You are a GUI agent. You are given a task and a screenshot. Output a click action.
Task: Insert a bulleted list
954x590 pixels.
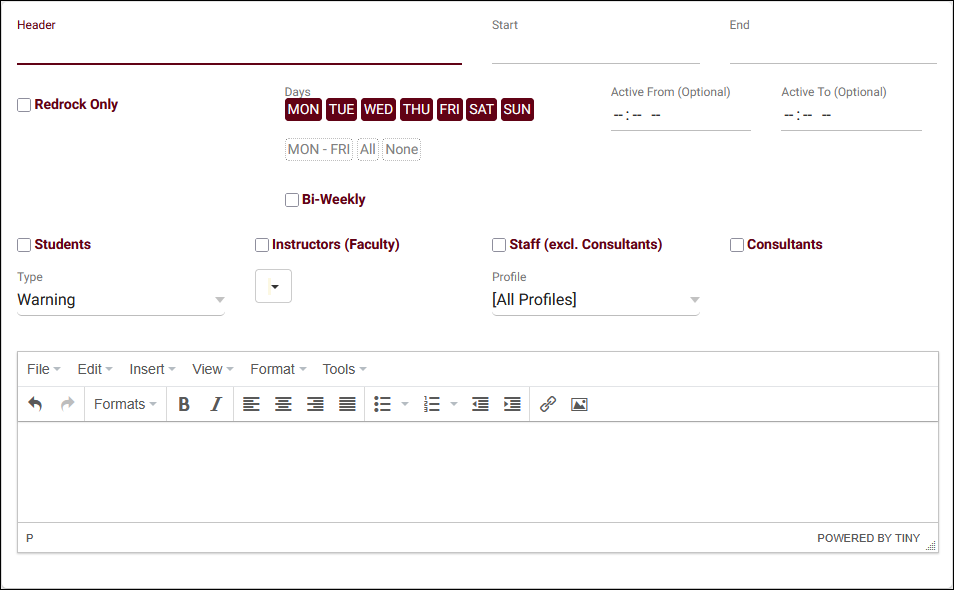[382, 404]
